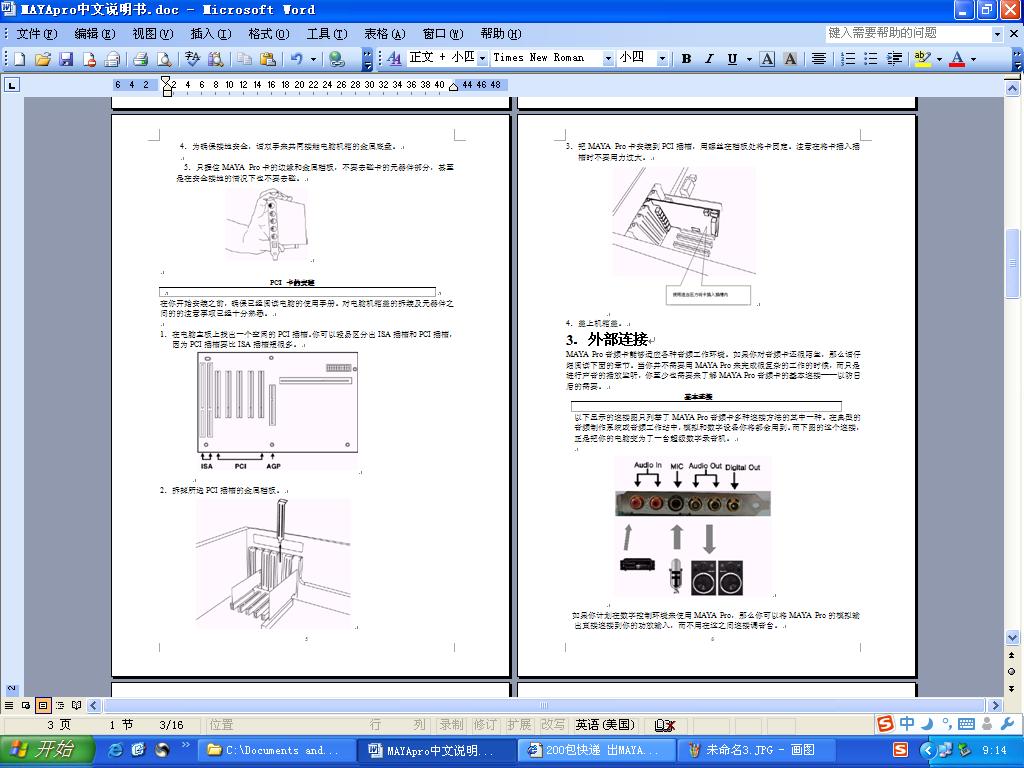The width and height of the screenshot is (1024, 768).
Task: Click the Copy icon in the toolbar
Action: pyautogui.click(x=245, y=59)
